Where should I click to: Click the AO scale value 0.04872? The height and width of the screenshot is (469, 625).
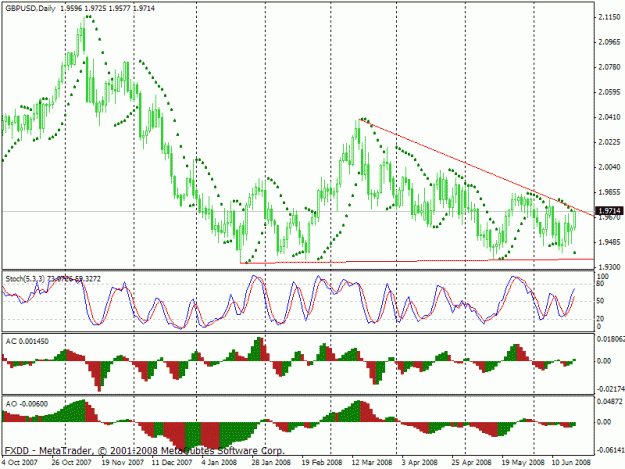point(609,401)
